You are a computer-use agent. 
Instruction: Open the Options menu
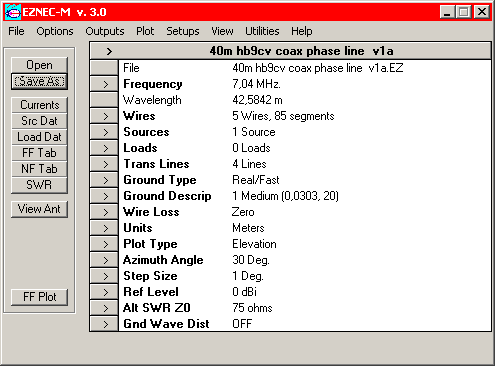pos(55,31)
